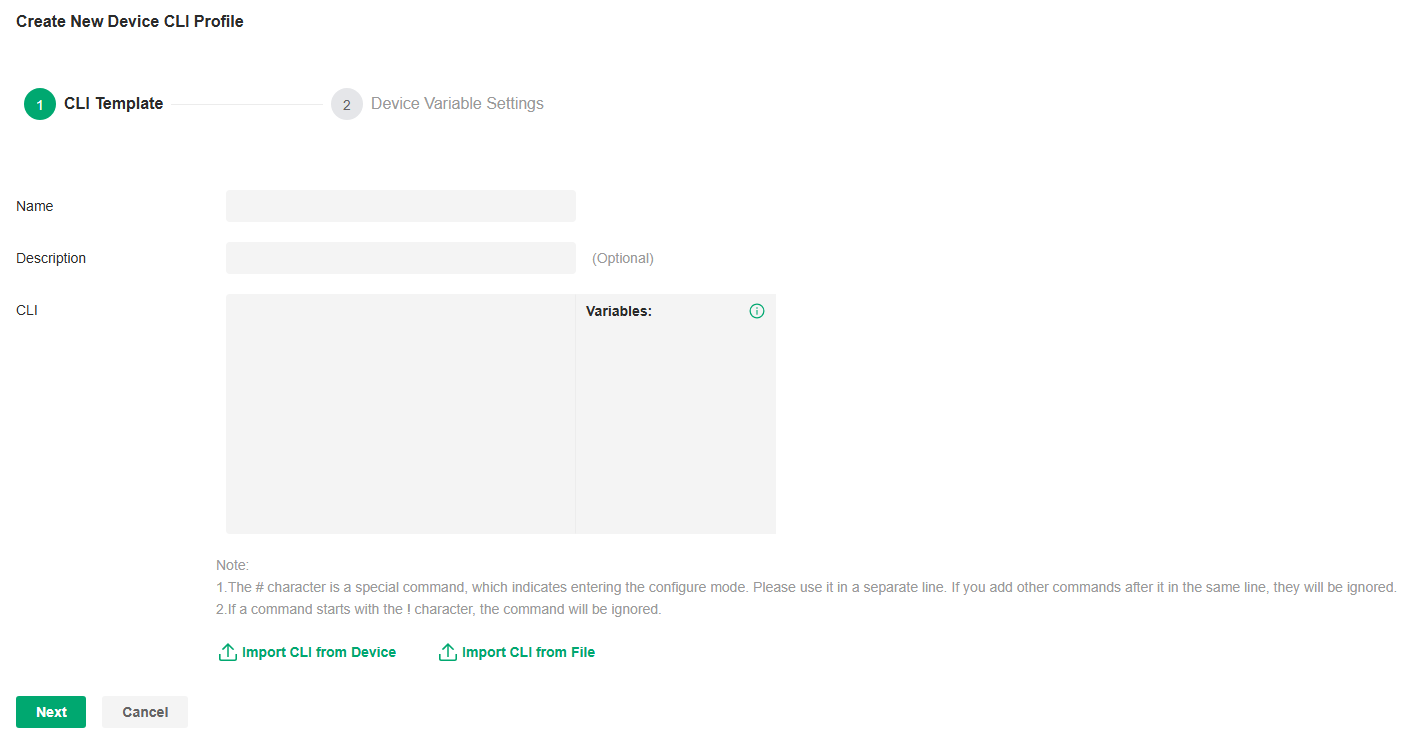Click inside the CLI text area

pyautogui.click(x=400, y=413)
